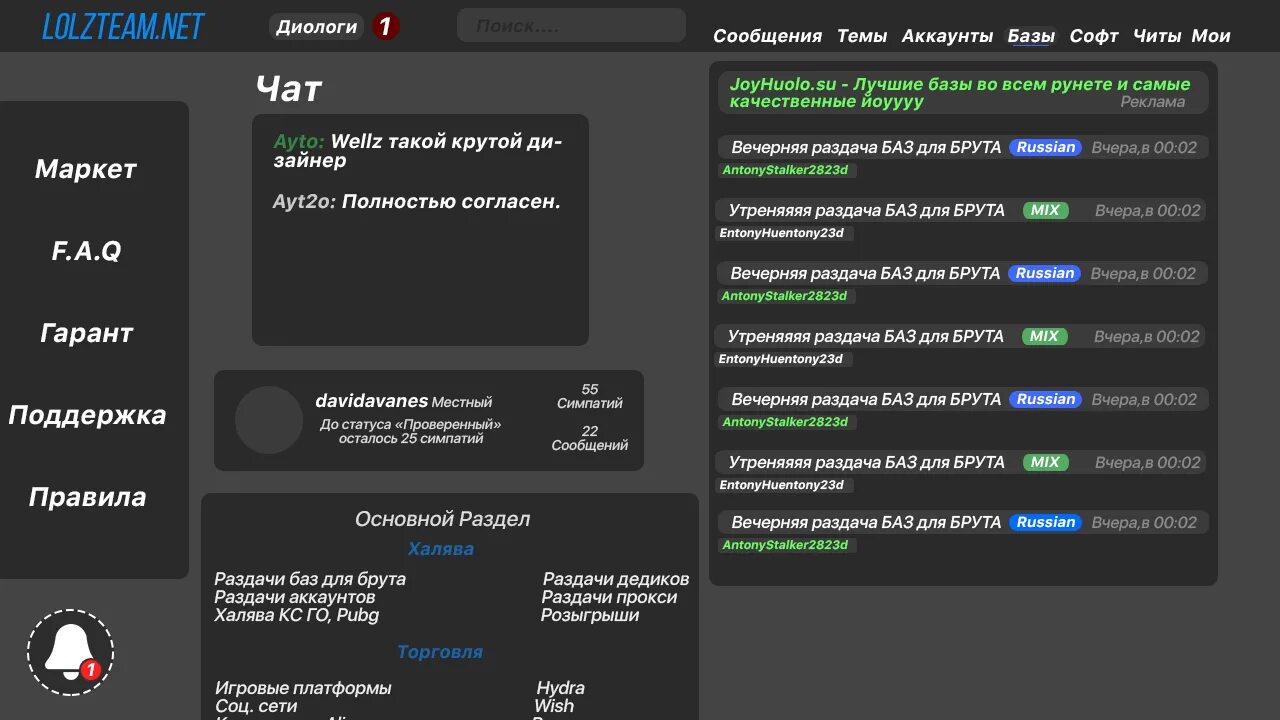Click the 22 Сообщений counter

click(x=590, y=438)
